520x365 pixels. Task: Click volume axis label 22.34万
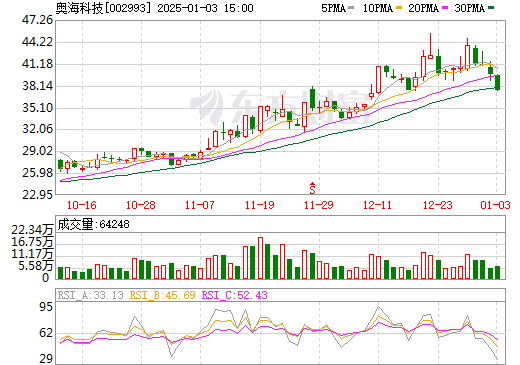[x=32, y=230]
